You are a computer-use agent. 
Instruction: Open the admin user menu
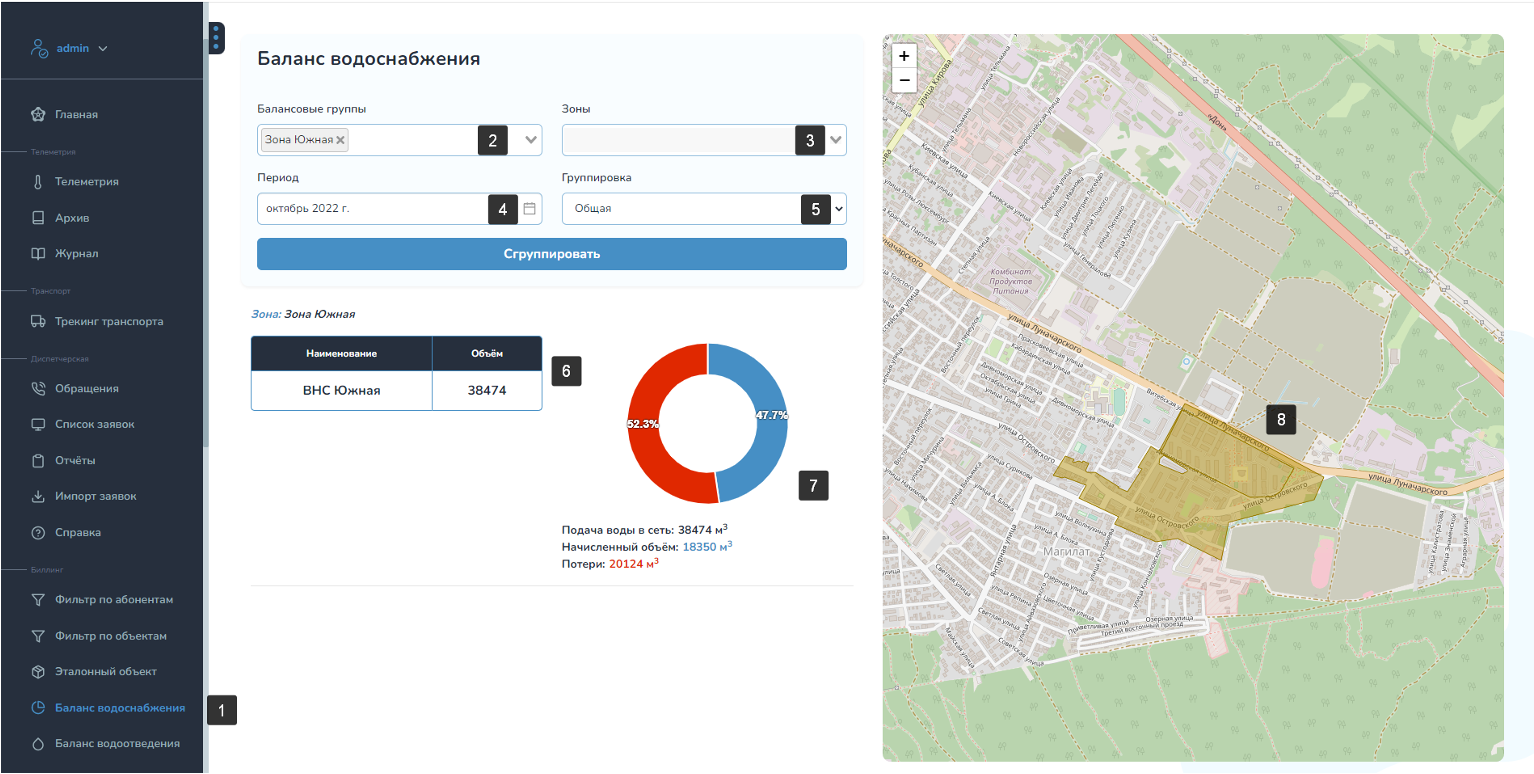pos(70,48)
